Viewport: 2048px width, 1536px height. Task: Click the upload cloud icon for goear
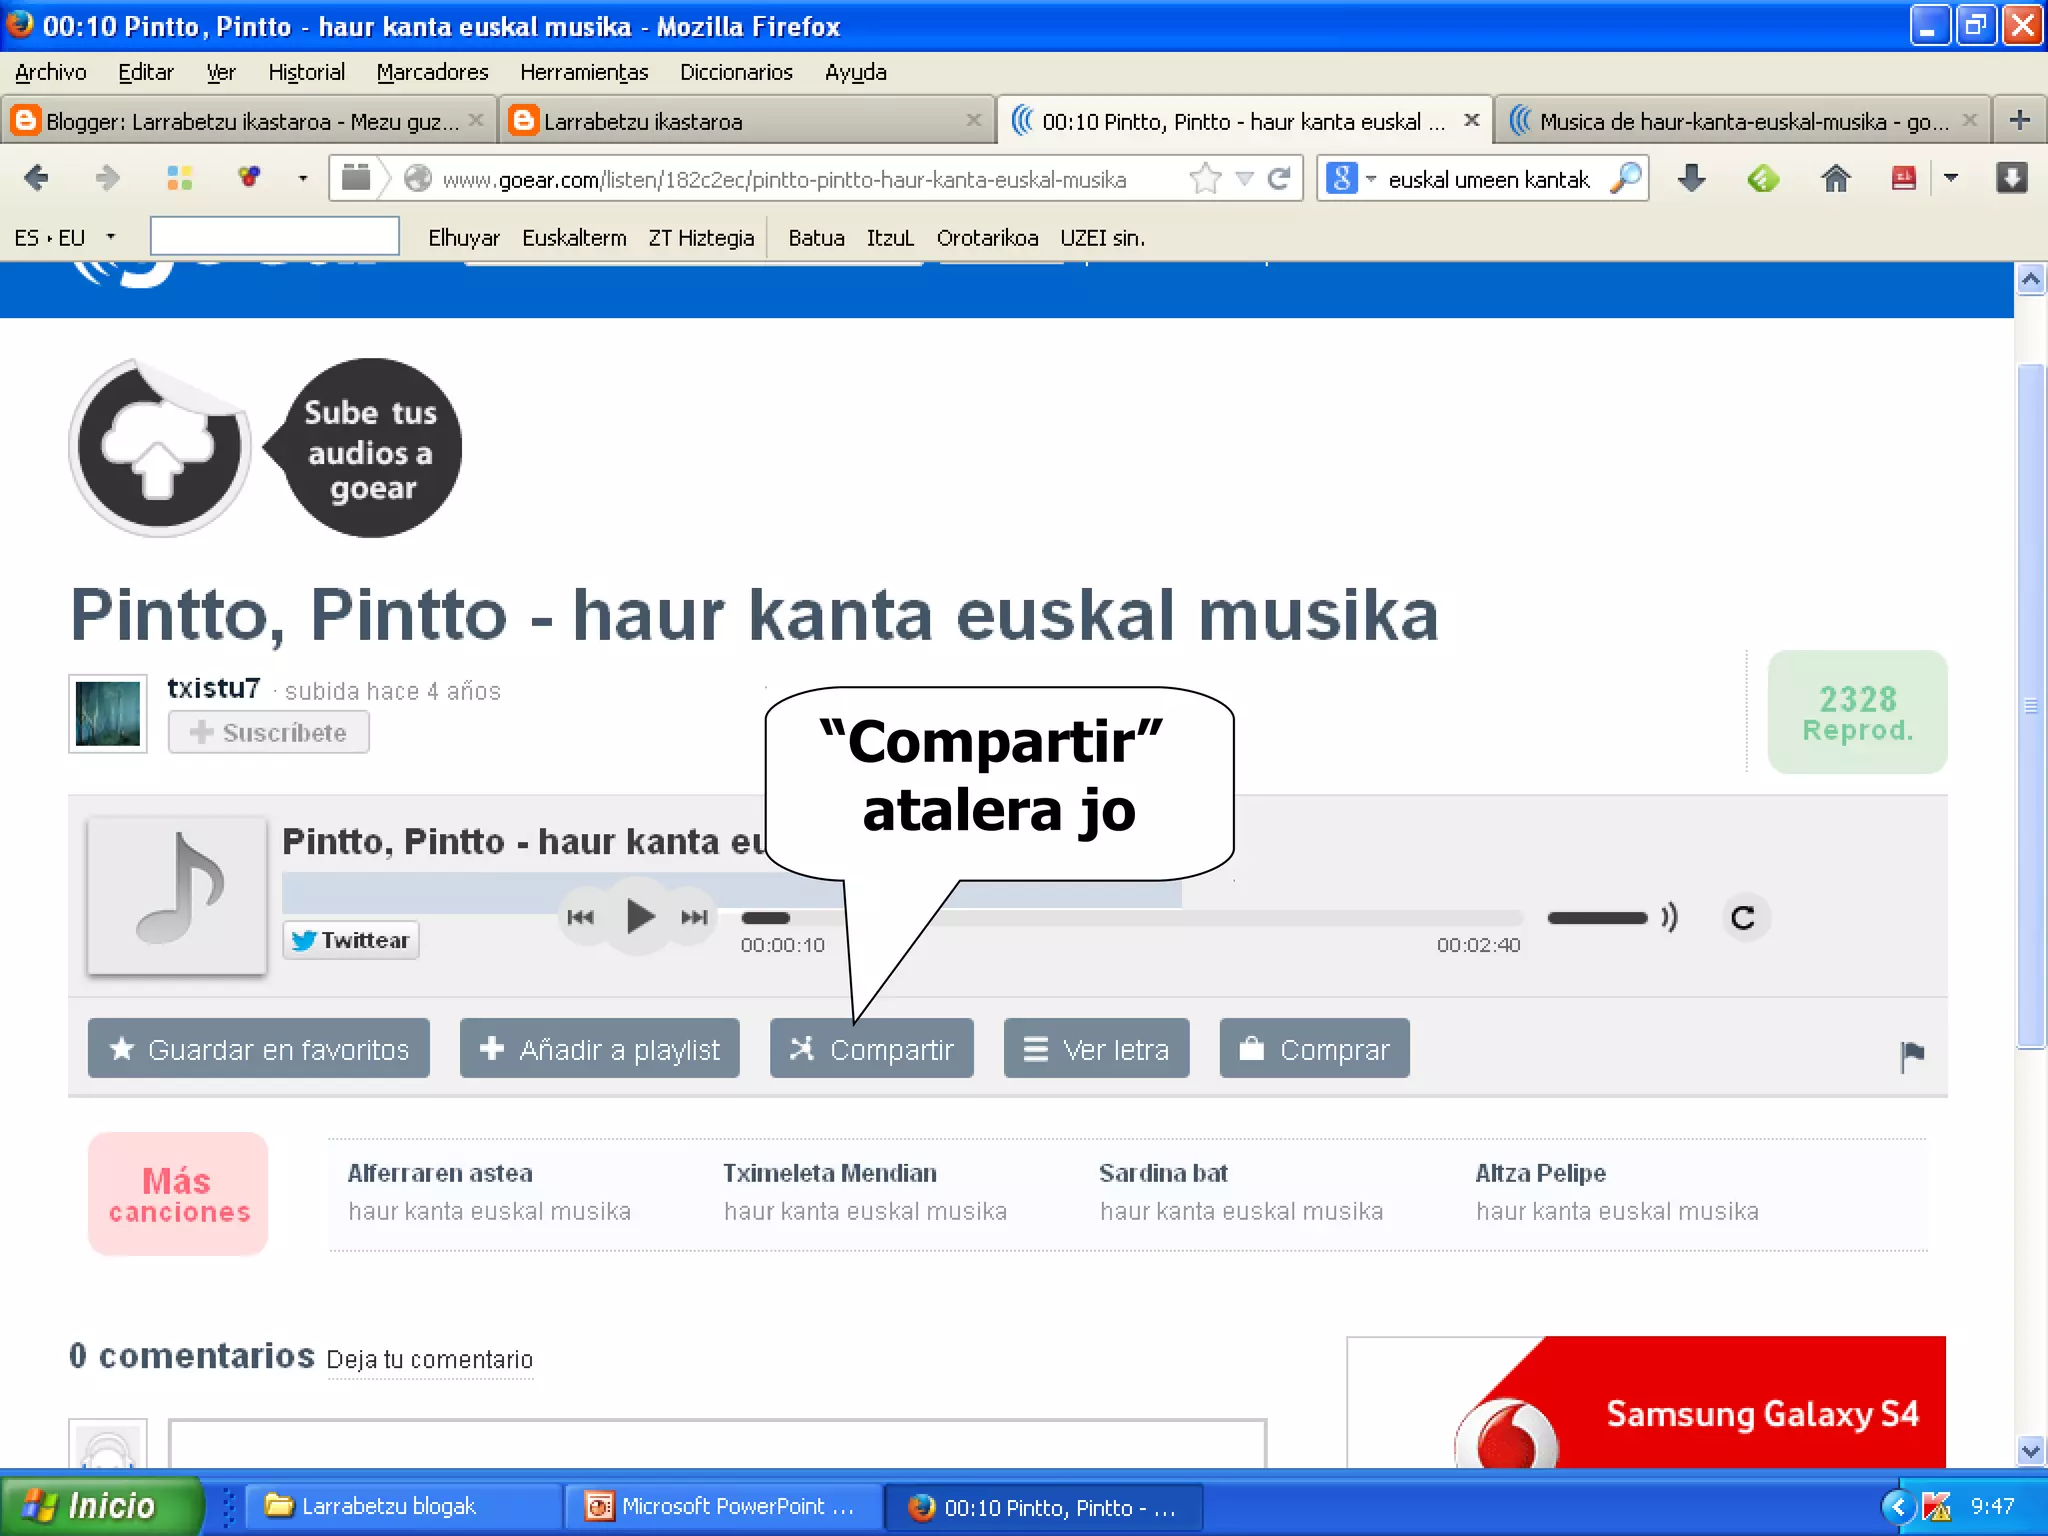pos(159,449)
